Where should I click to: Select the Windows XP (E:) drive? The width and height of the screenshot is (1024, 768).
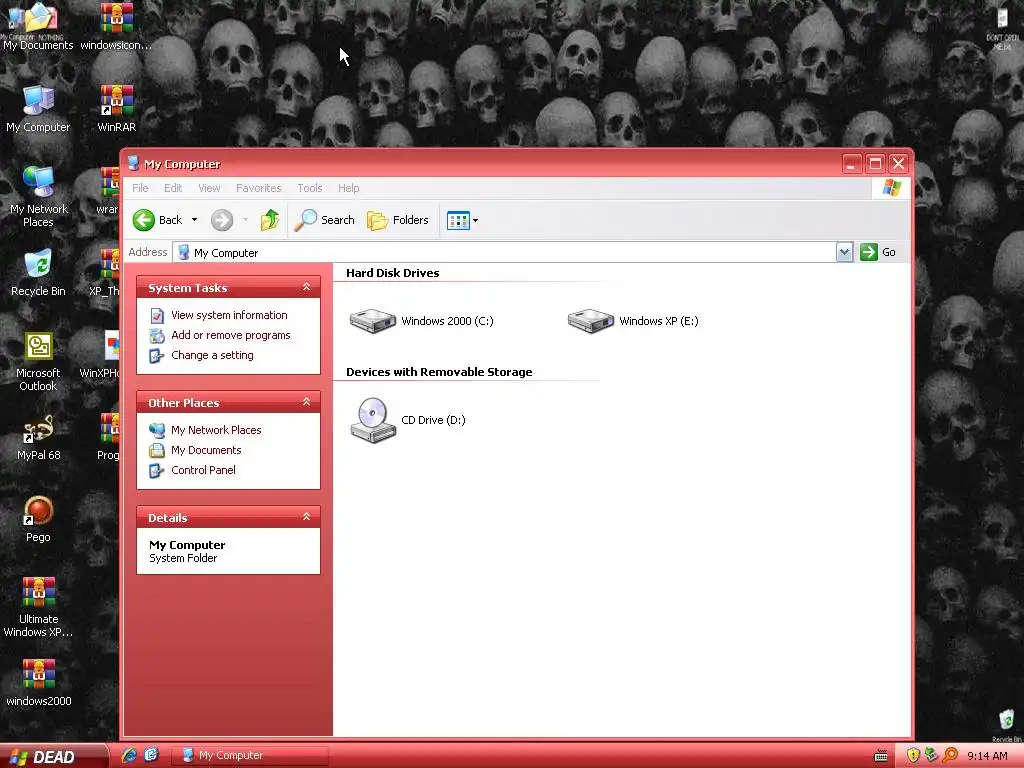tap(633, 321)
